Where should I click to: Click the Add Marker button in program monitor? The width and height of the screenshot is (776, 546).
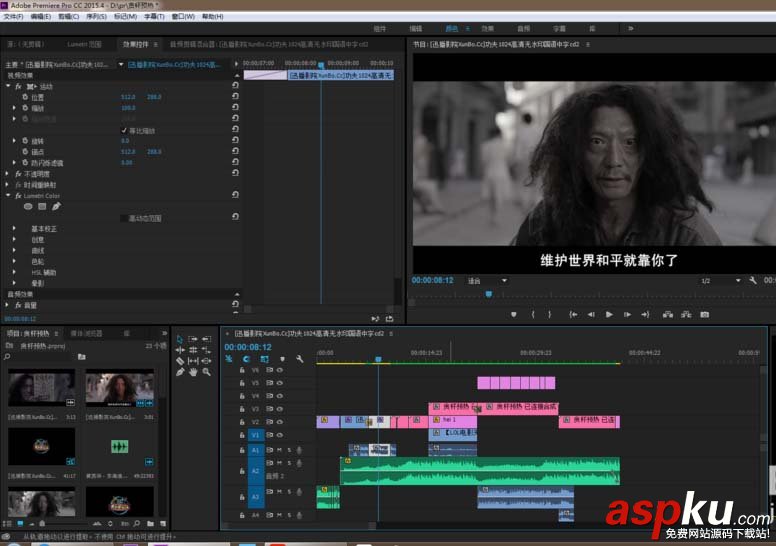[514, 314]
